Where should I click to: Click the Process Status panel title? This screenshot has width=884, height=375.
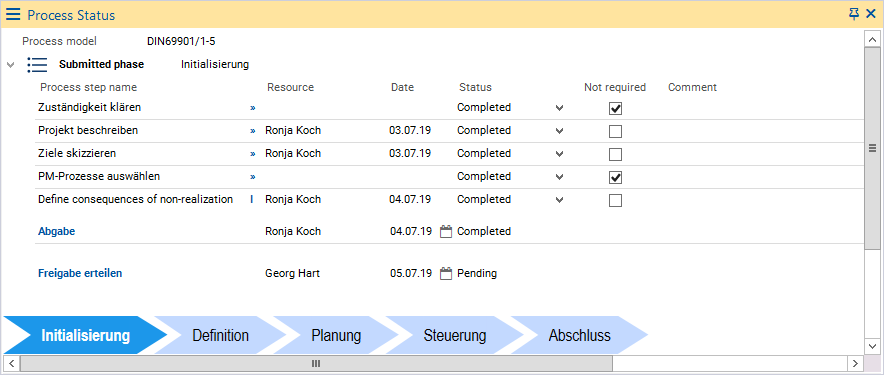[71, 15]
